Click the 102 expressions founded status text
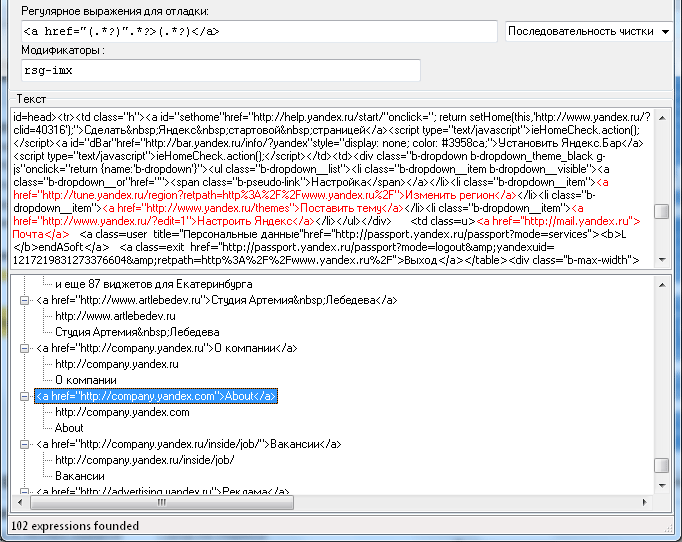This screenshot has height=542, width=682. coord(75,526)
